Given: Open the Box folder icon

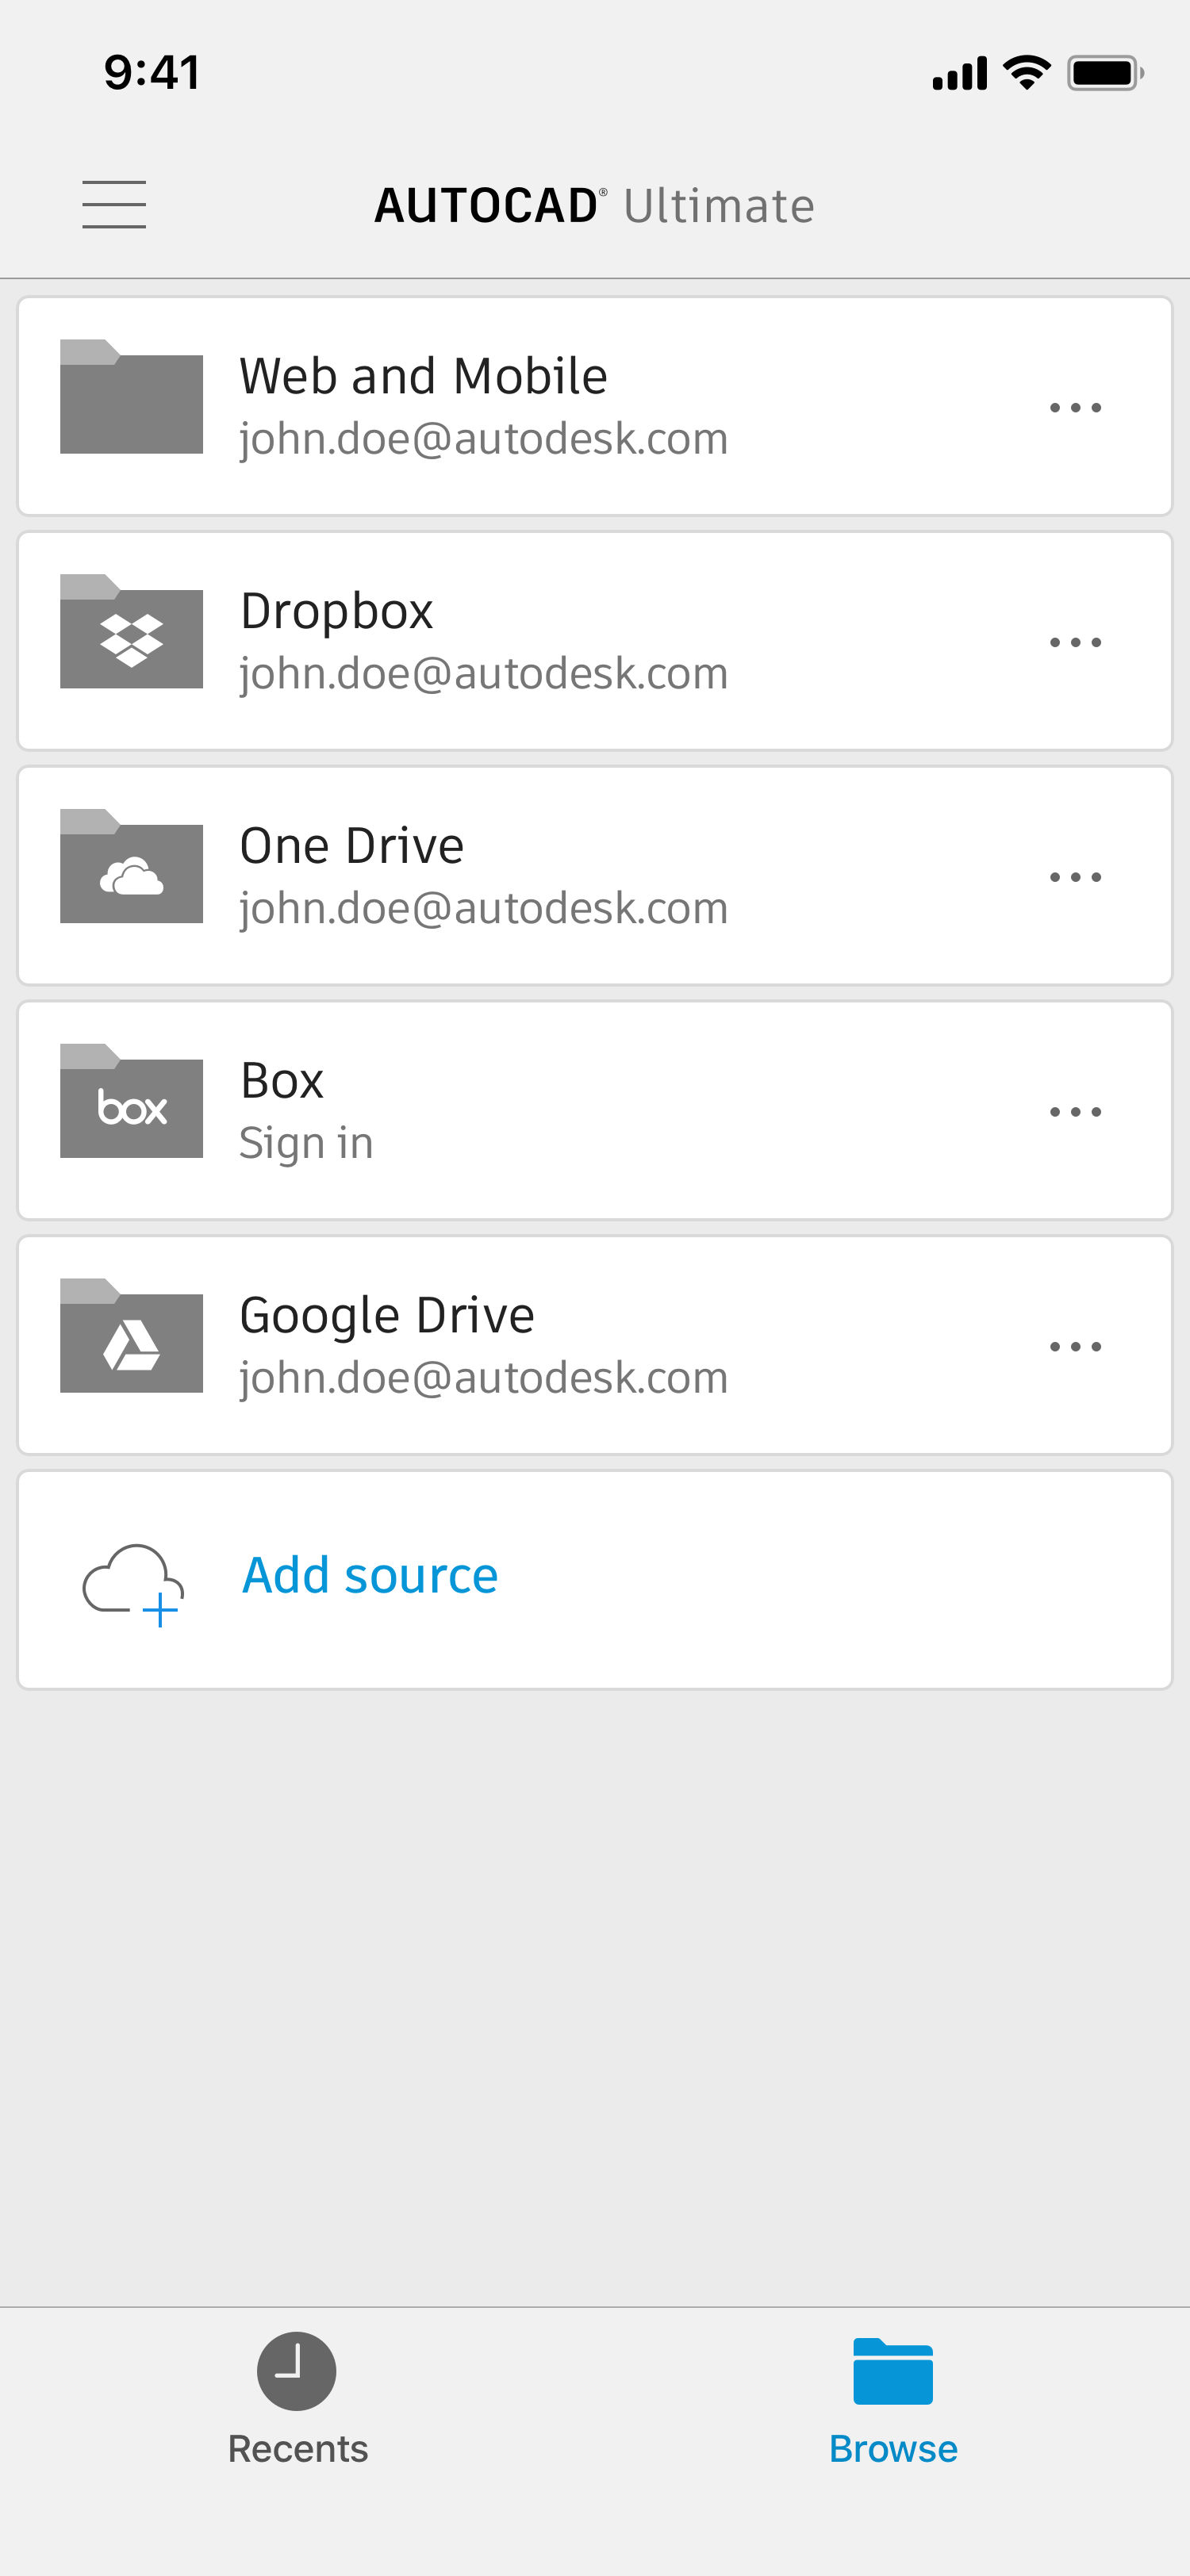Looking at the screenshot, I should (131, 1101).
